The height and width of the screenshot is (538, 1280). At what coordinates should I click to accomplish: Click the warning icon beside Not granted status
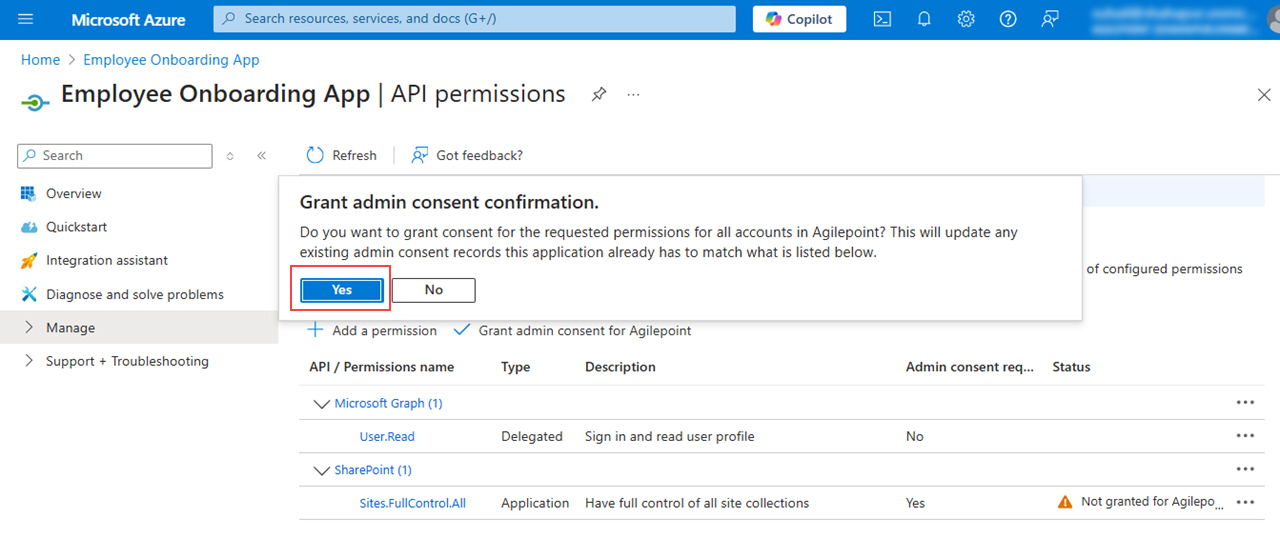point(1065,502)
